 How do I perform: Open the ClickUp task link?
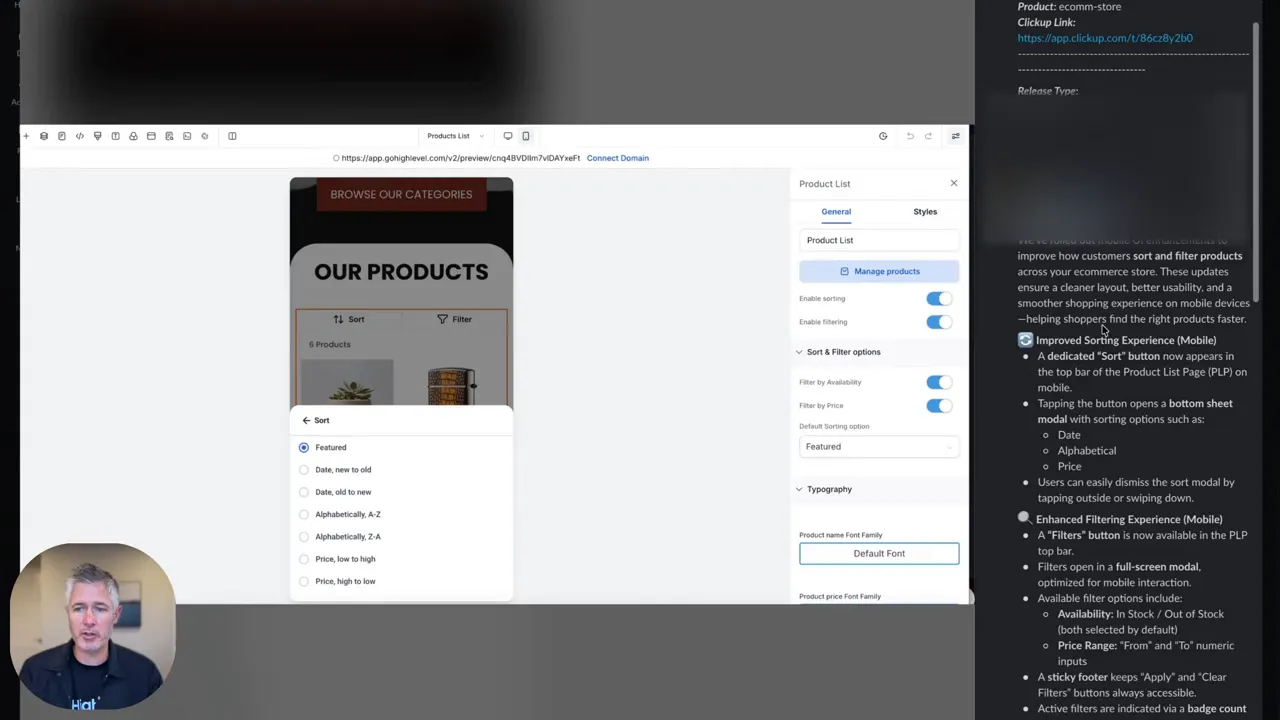tap(1105, 38)
